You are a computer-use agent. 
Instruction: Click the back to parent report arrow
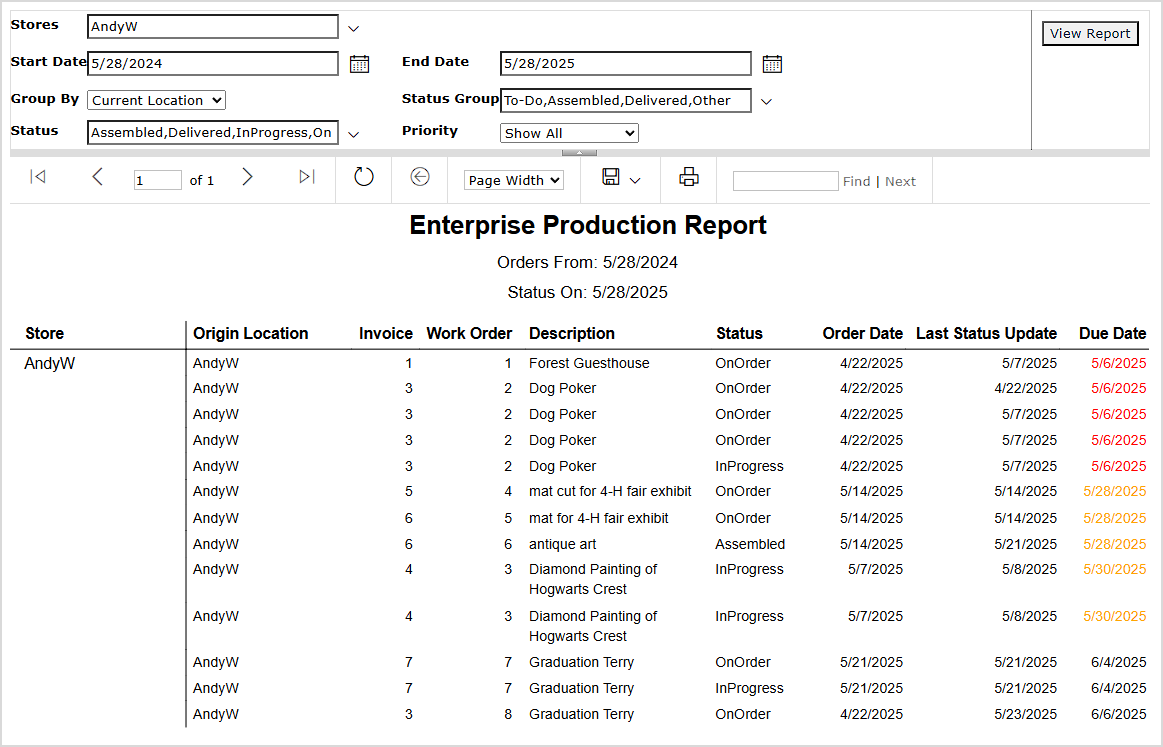coord(419,177)
